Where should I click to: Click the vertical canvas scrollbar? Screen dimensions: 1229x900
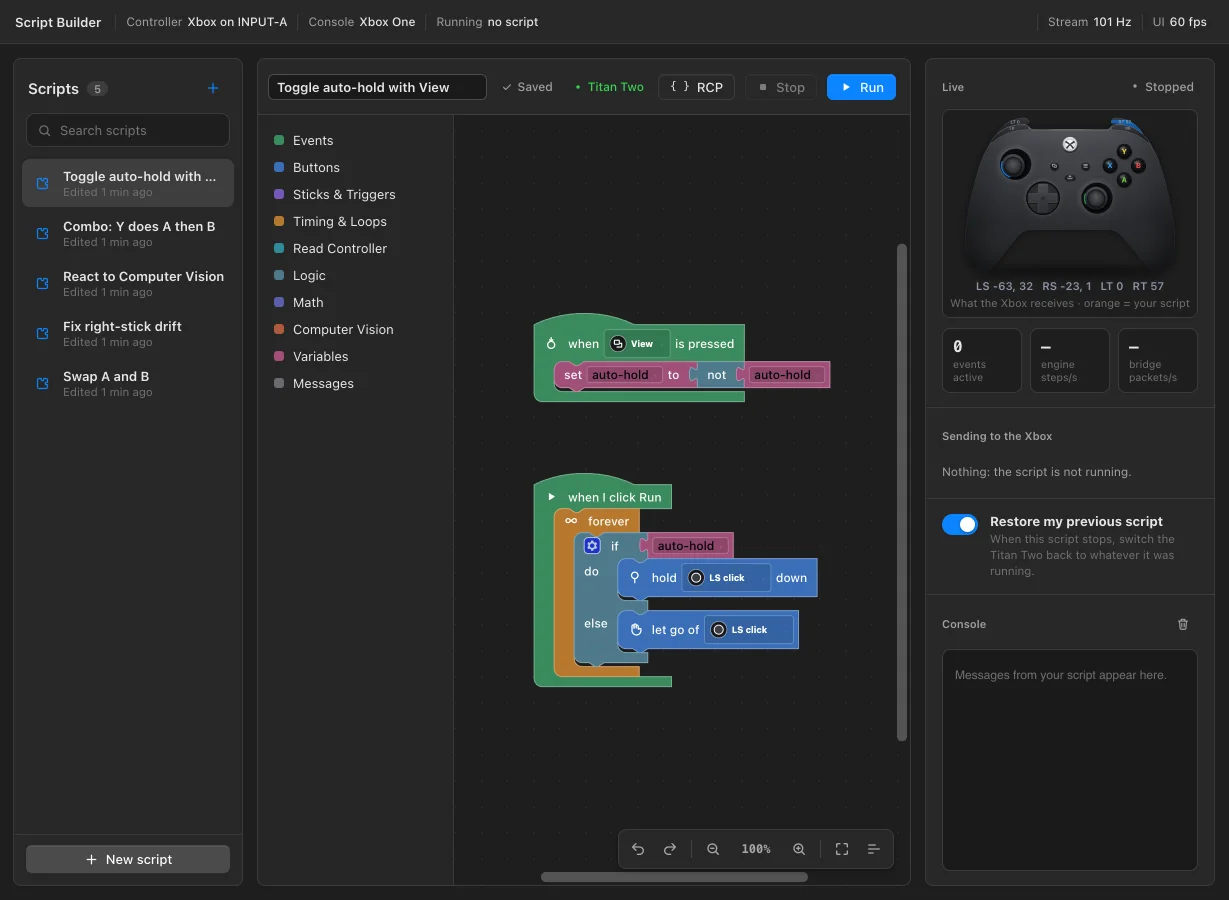(902, 492)
